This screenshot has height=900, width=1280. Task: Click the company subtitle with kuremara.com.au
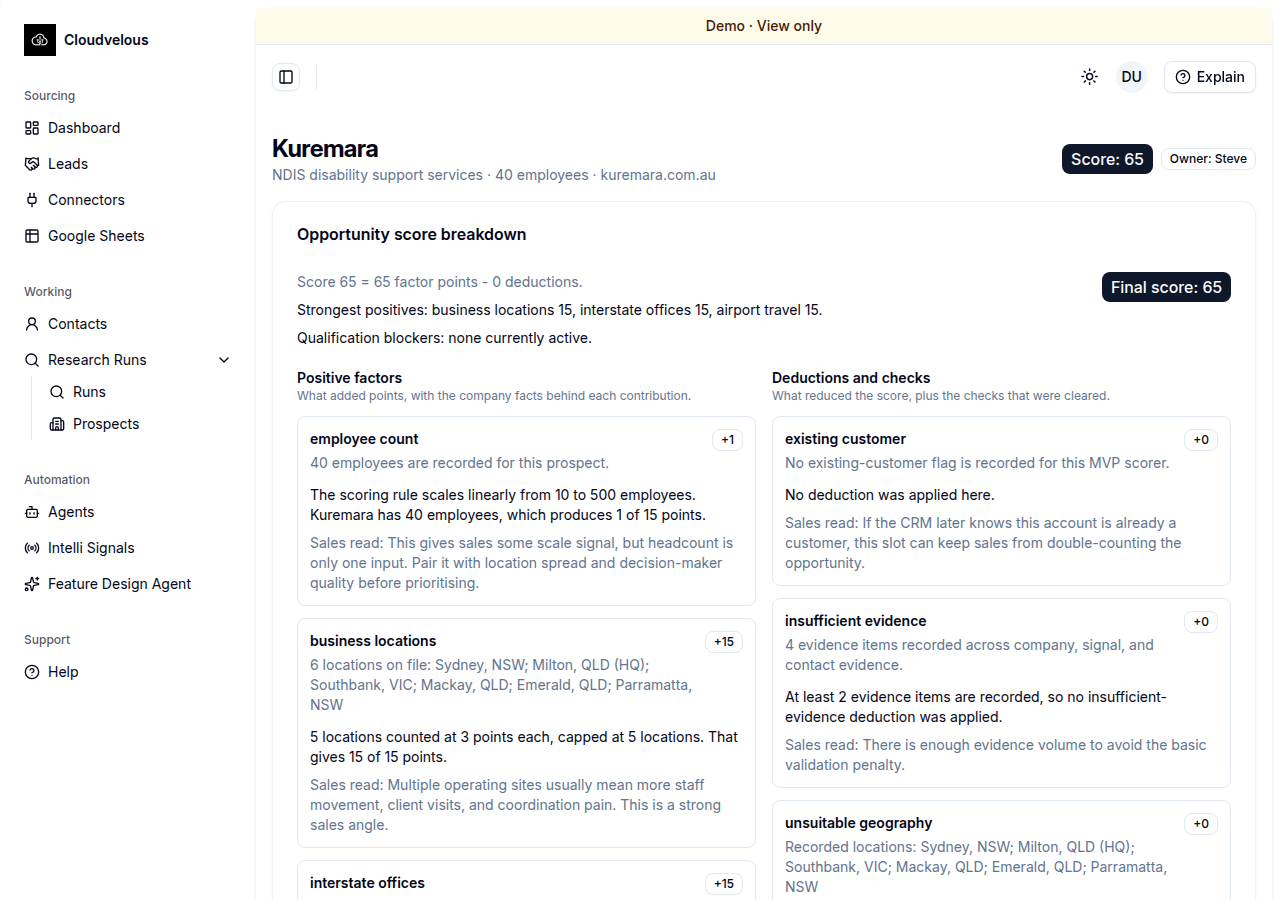[494, 175]
